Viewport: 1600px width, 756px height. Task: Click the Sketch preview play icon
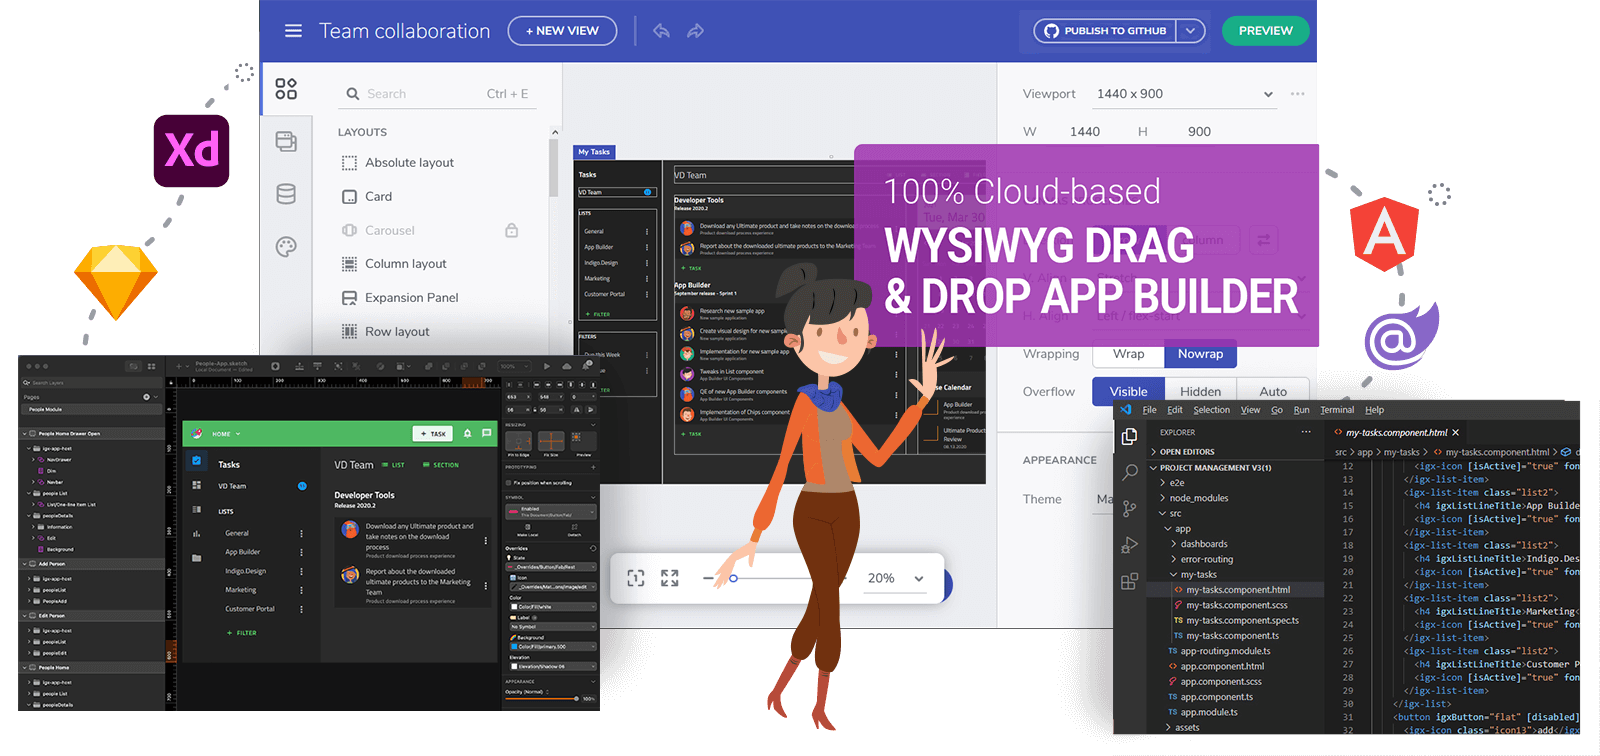click(x=547, y=366)
